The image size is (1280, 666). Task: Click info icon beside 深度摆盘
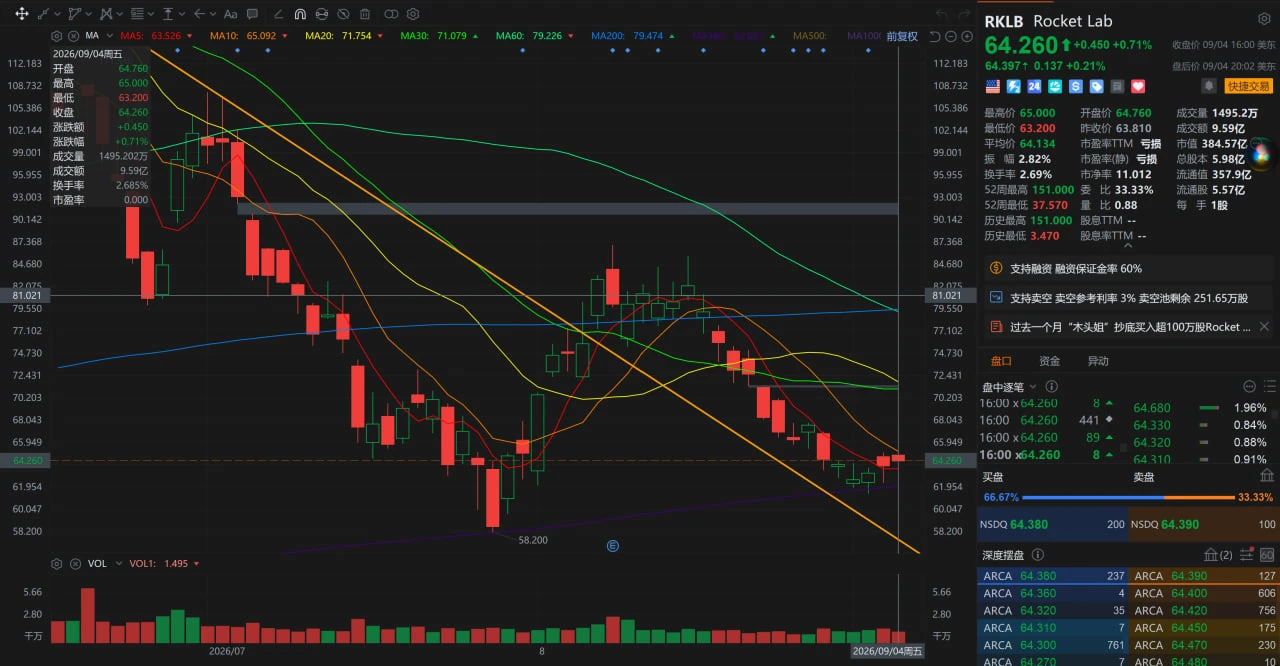click(x=1038, y=554)
